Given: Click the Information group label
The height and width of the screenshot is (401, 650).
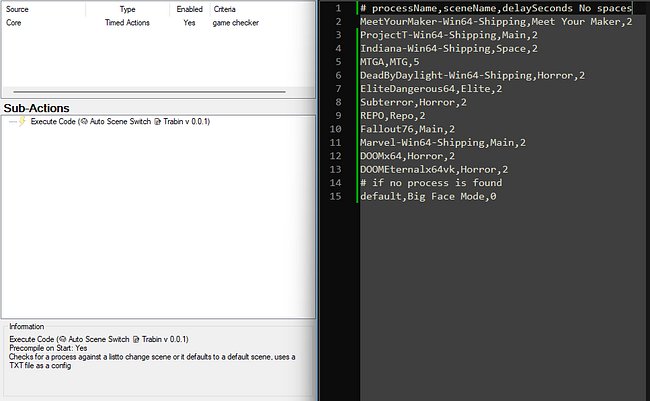Looking at the screenshot, I should point(27,326).
